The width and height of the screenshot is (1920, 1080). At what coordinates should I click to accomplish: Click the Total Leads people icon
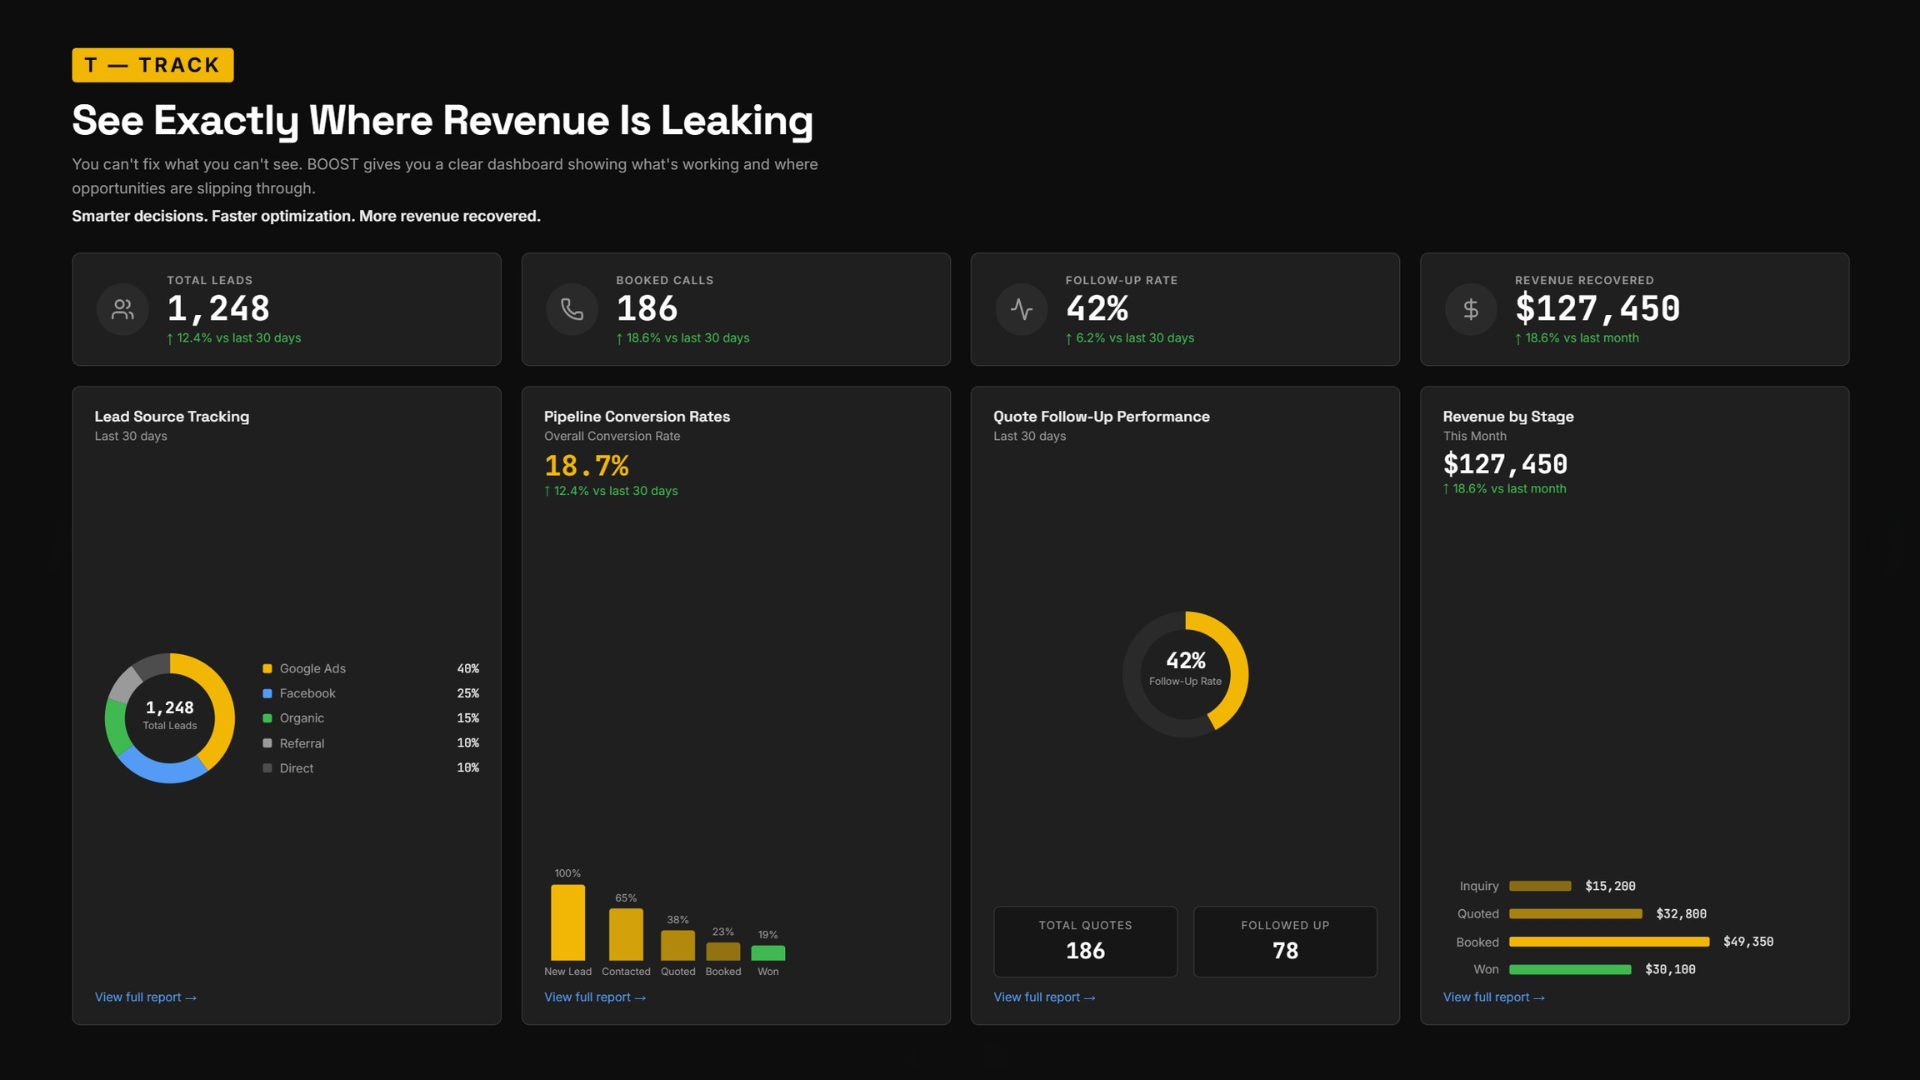(123, 309)
